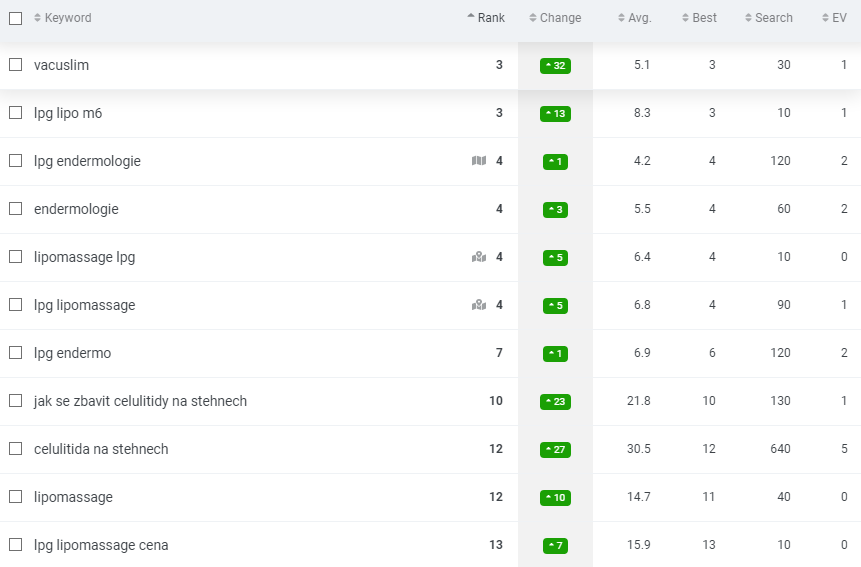Tick checkbox for lpg lipomassage cena
Screen dimensions: 861x567
(15, 544)
